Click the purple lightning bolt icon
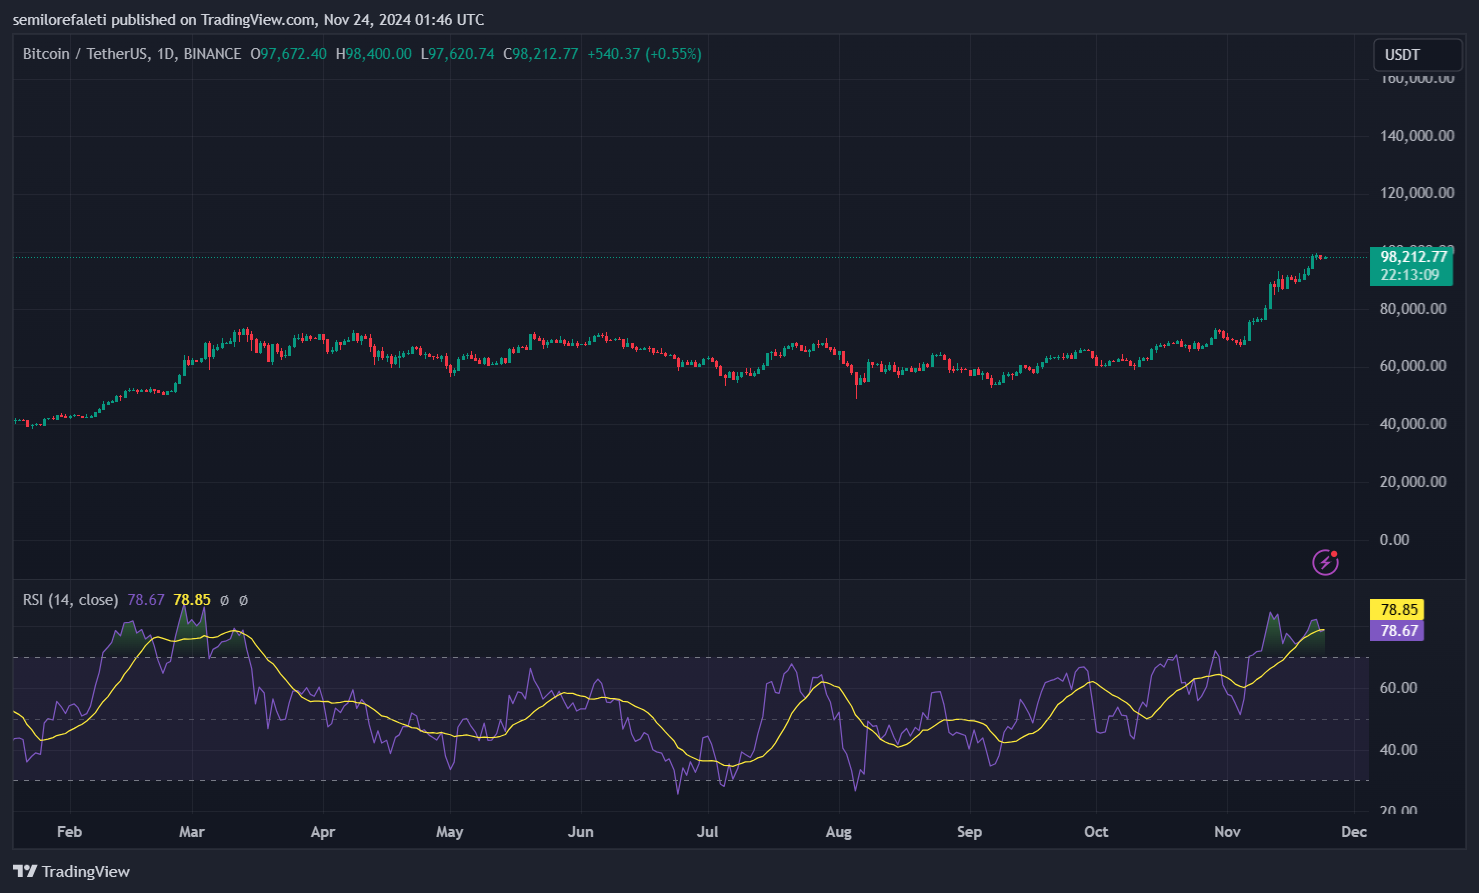Viewport: 1479px width, 893px height. point(1325,563)
